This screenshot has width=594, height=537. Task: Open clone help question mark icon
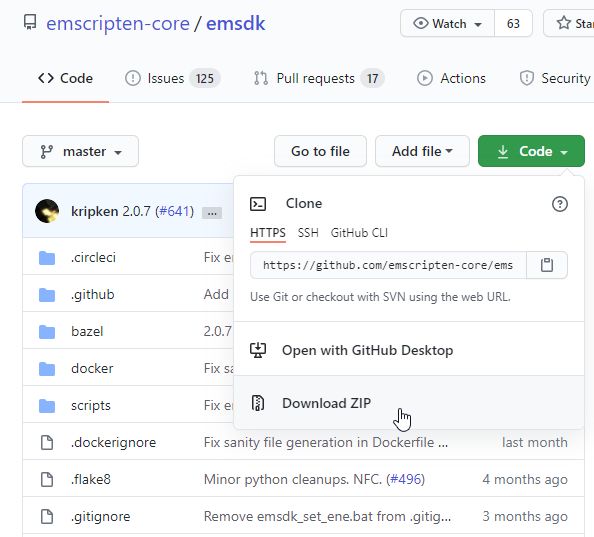coord(560,204)
